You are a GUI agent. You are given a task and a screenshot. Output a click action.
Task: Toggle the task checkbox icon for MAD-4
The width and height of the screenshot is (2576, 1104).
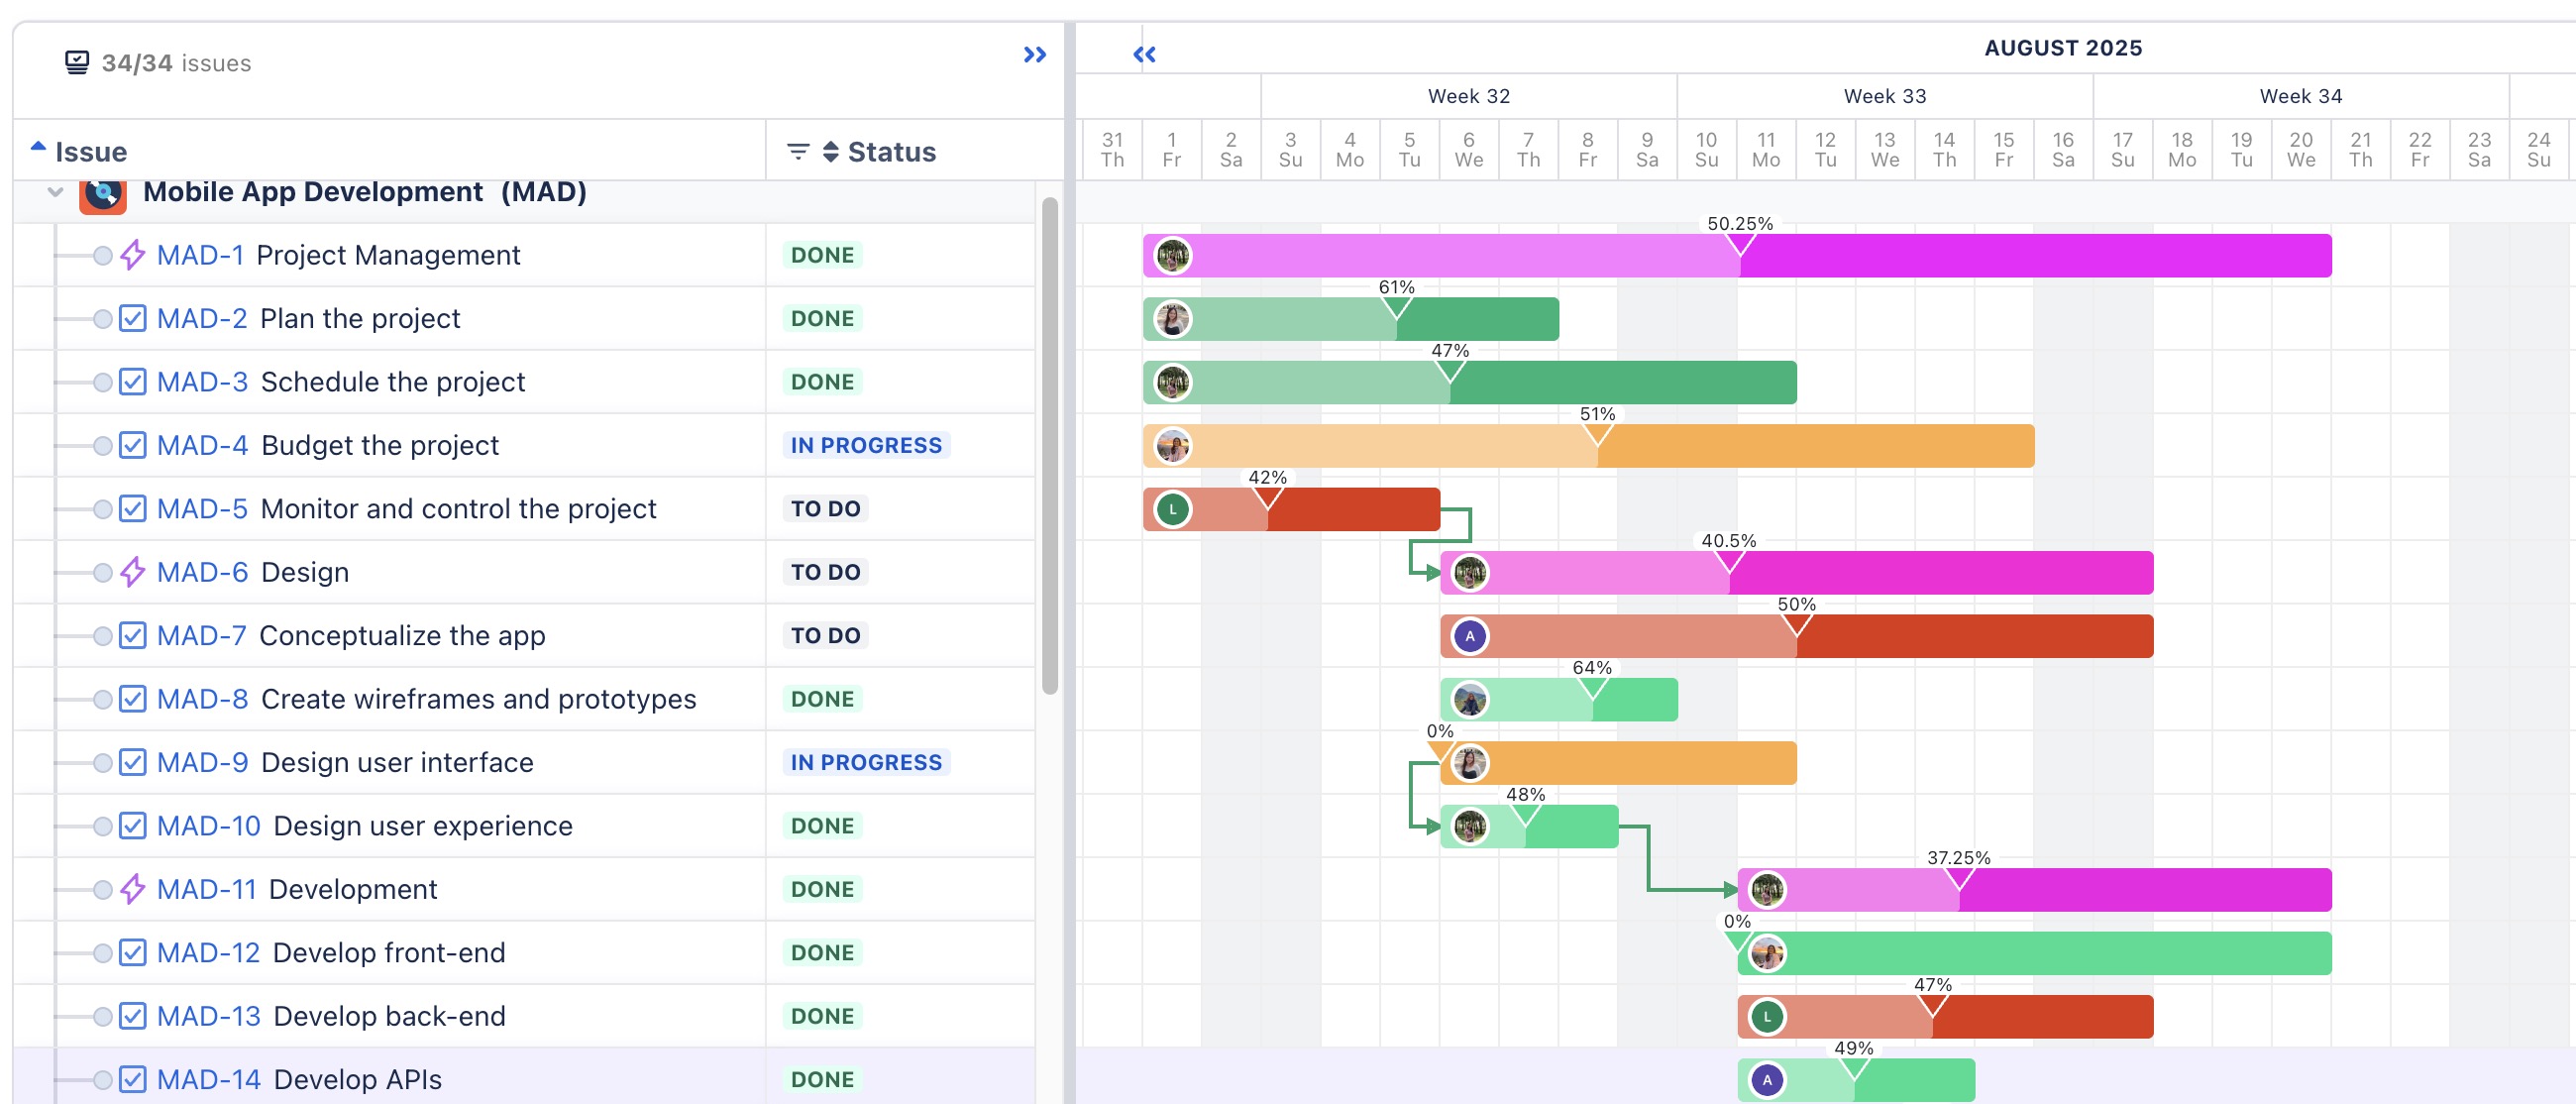[133, 445]
